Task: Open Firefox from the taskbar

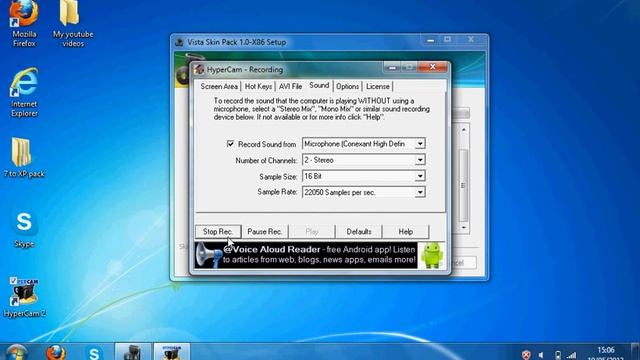Action: click(56, 353)
